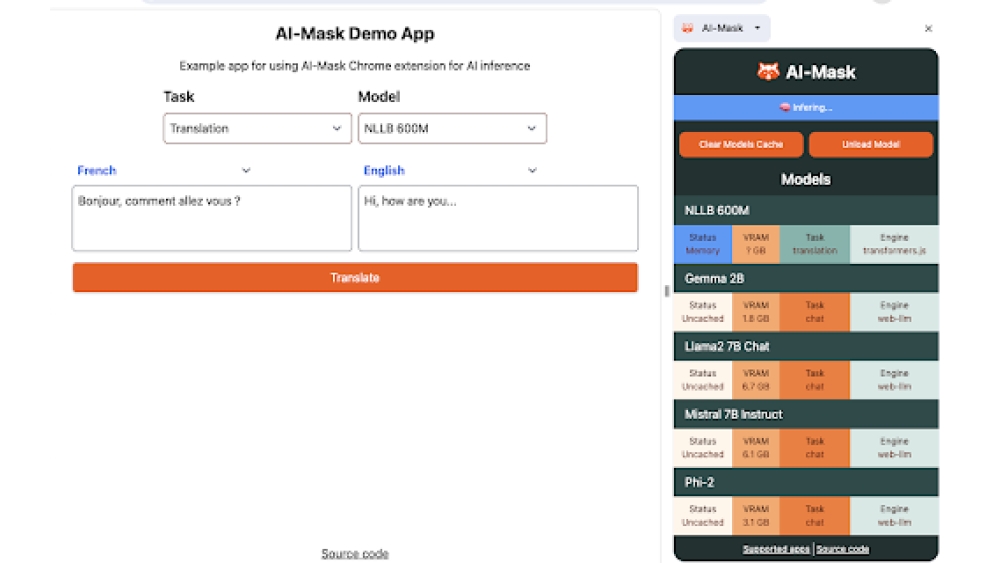
Task: Click NLLB 600M Task translation cell
Action: pos(814,244)
